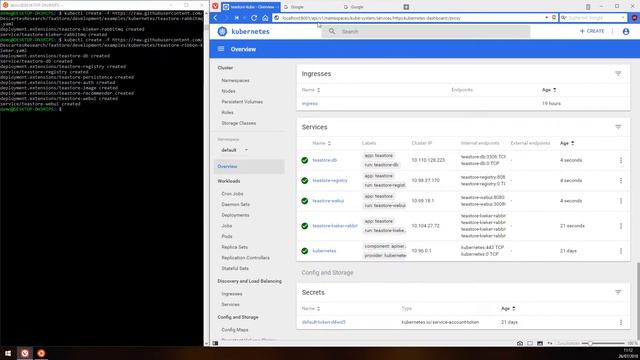Click kubernetes service green status icon
The height and width of the screenshot is (360, 640).
tap(304, 251)
